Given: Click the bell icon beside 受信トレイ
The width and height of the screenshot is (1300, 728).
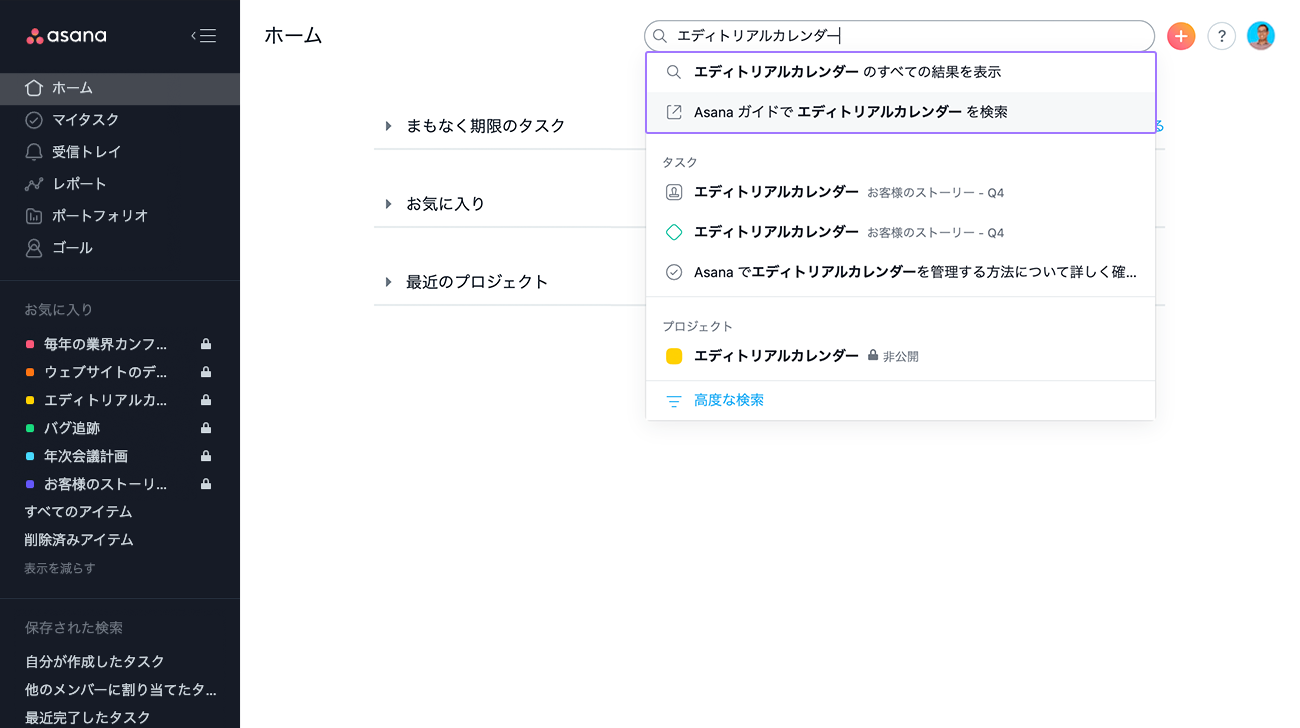Looking at the screenshot, I should point(34,152).
